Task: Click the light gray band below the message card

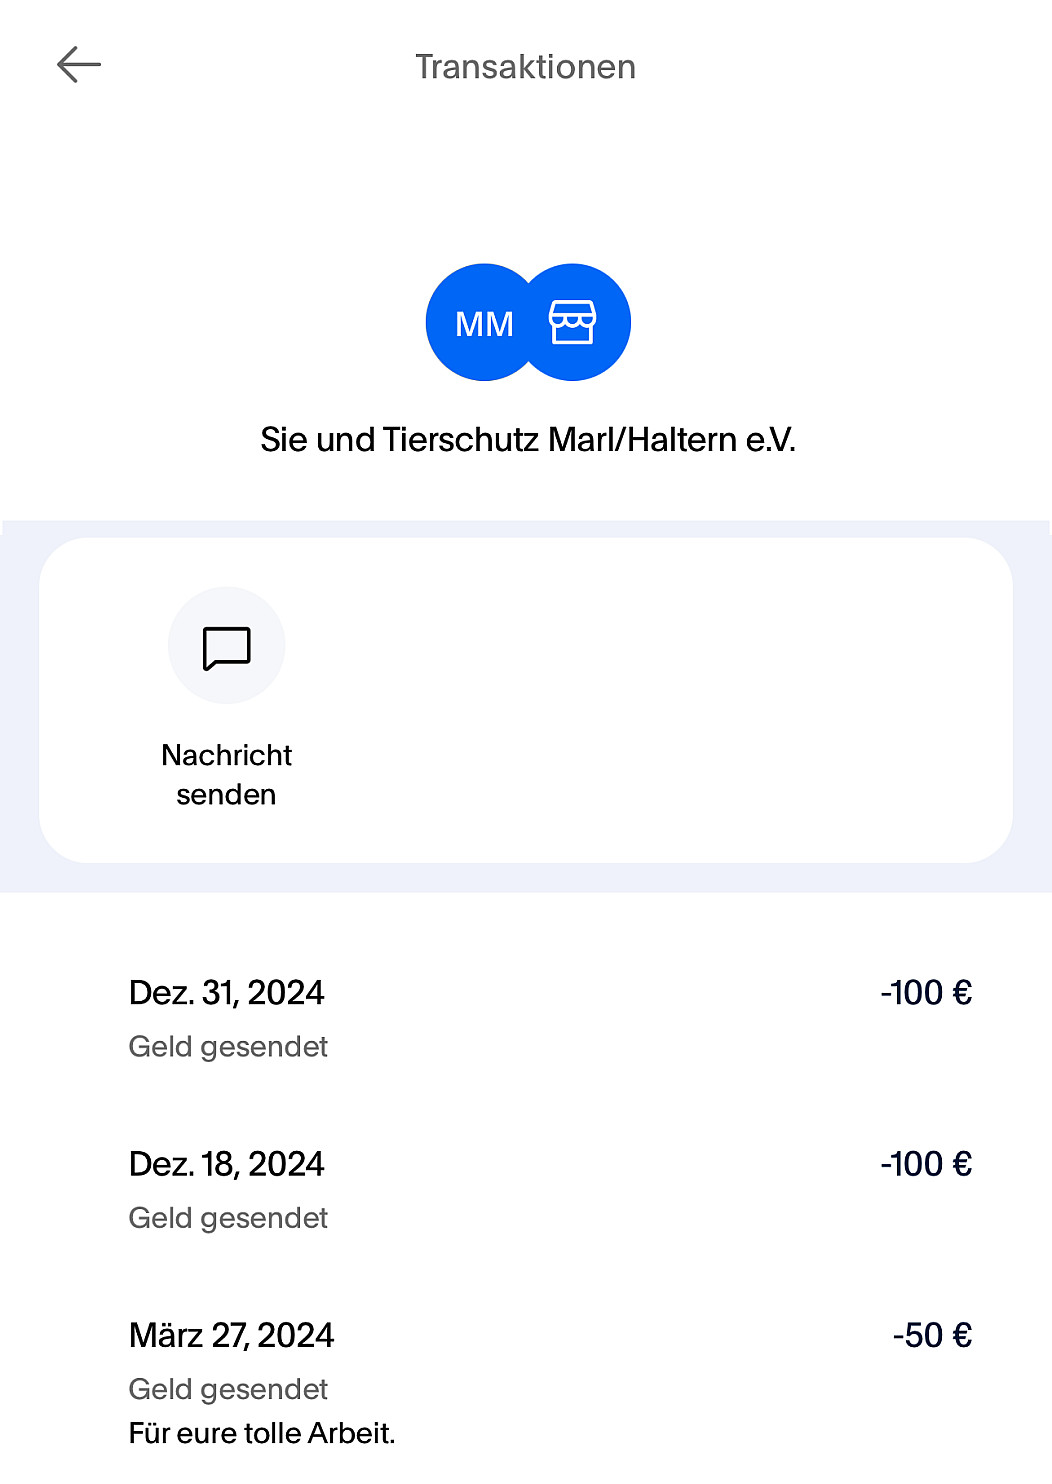Action: coord(526,878)
